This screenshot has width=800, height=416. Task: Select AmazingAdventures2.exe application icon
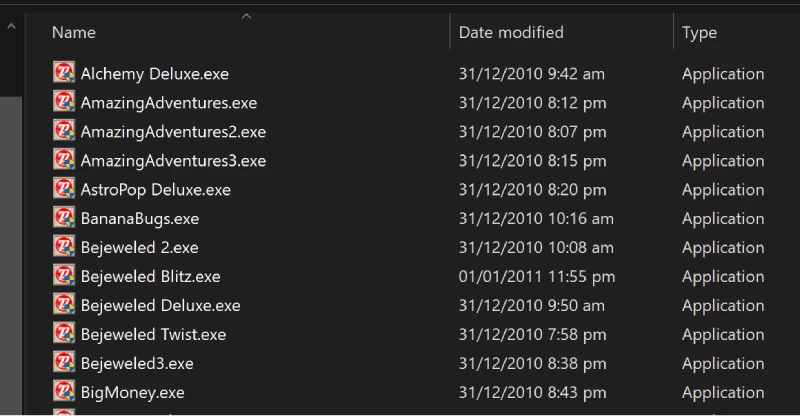click(64, 131)
